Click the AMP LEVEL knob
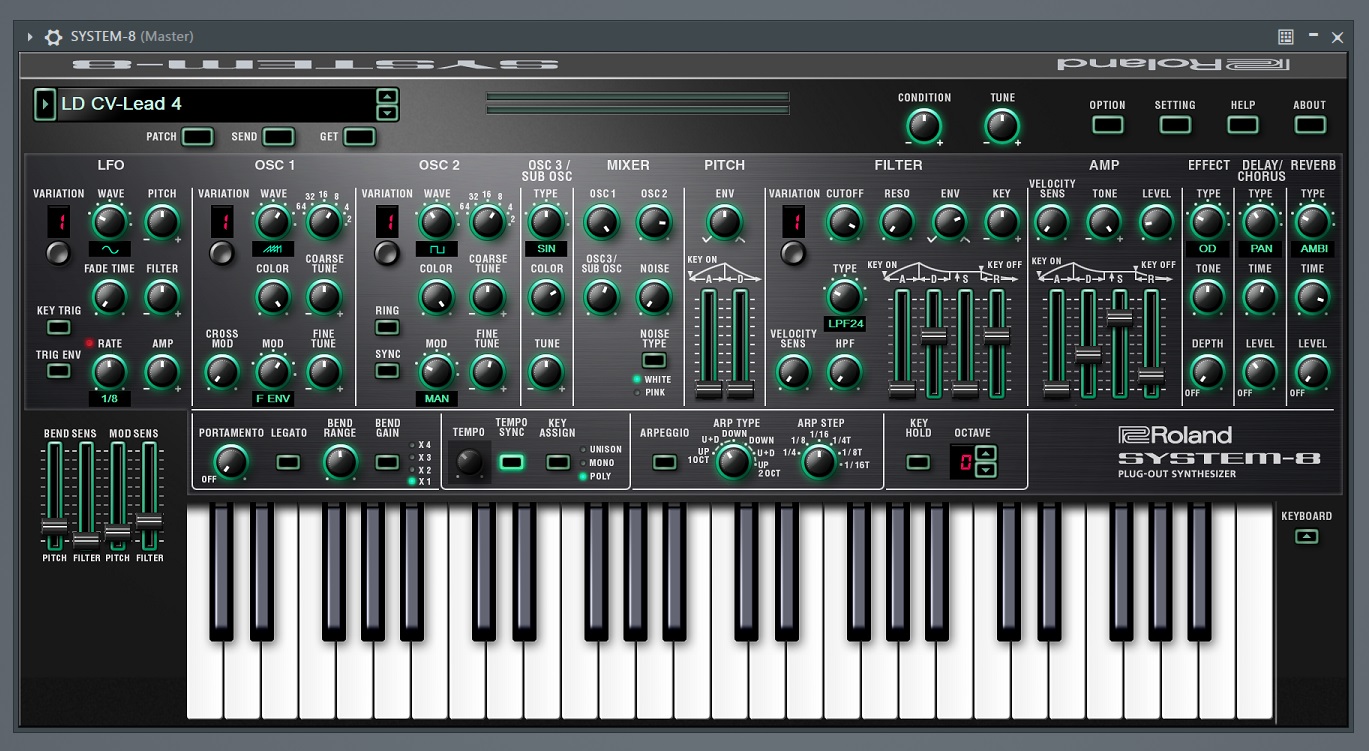Image resolution: width=1369 pixels, height=751 pixels. 1156,222
